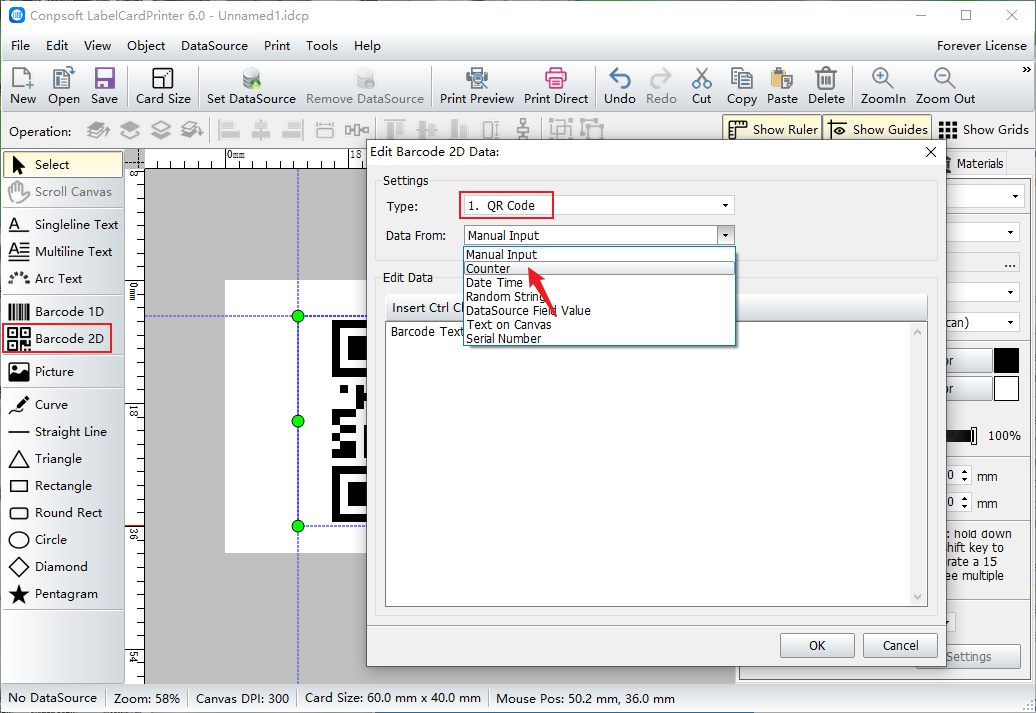Click the Cut scissors icon
The image size is (1036, 713).
pos(702,86)
